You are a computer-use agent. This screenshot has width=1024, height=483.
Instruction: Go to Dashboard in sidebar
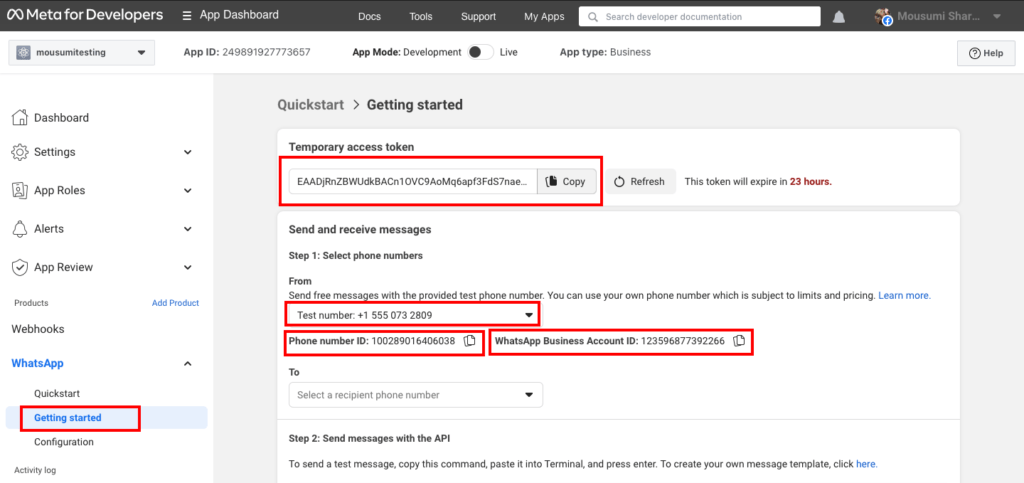coord(61,117)
